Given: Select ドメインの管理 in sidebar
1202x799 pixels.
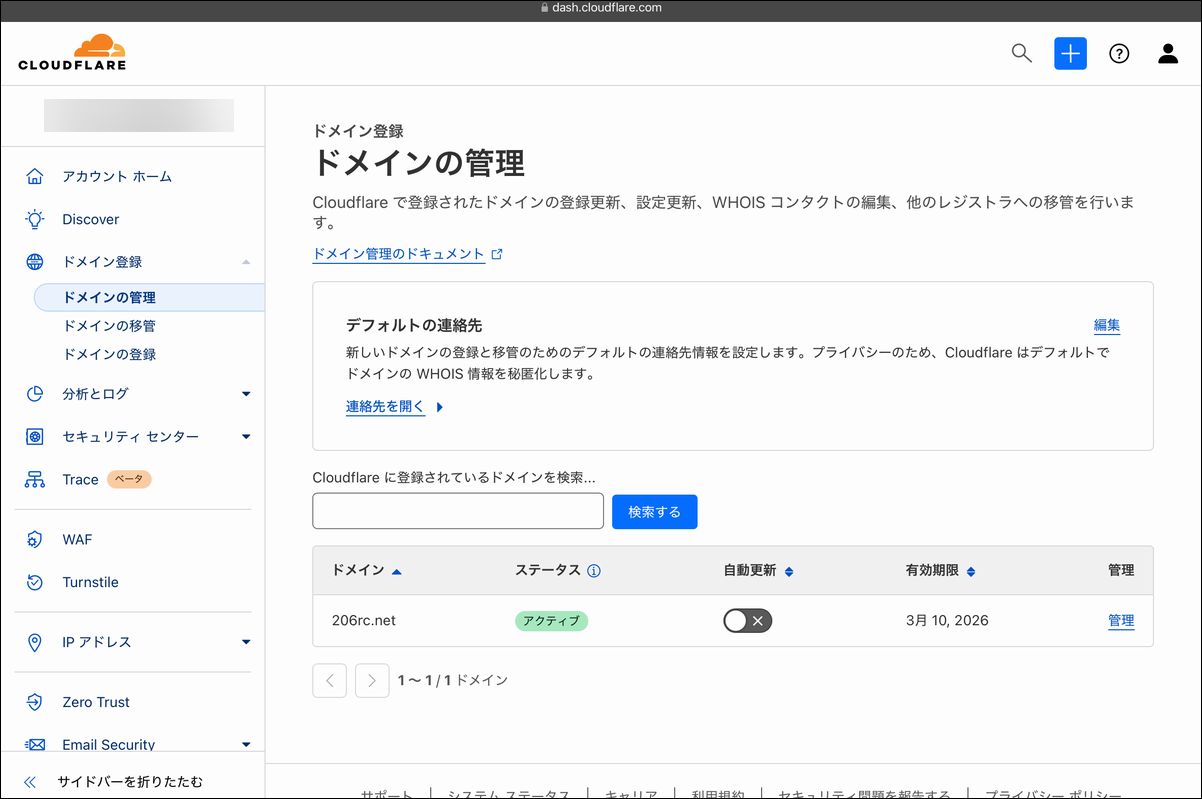Looking at the screenshot, I should [149, 297].
